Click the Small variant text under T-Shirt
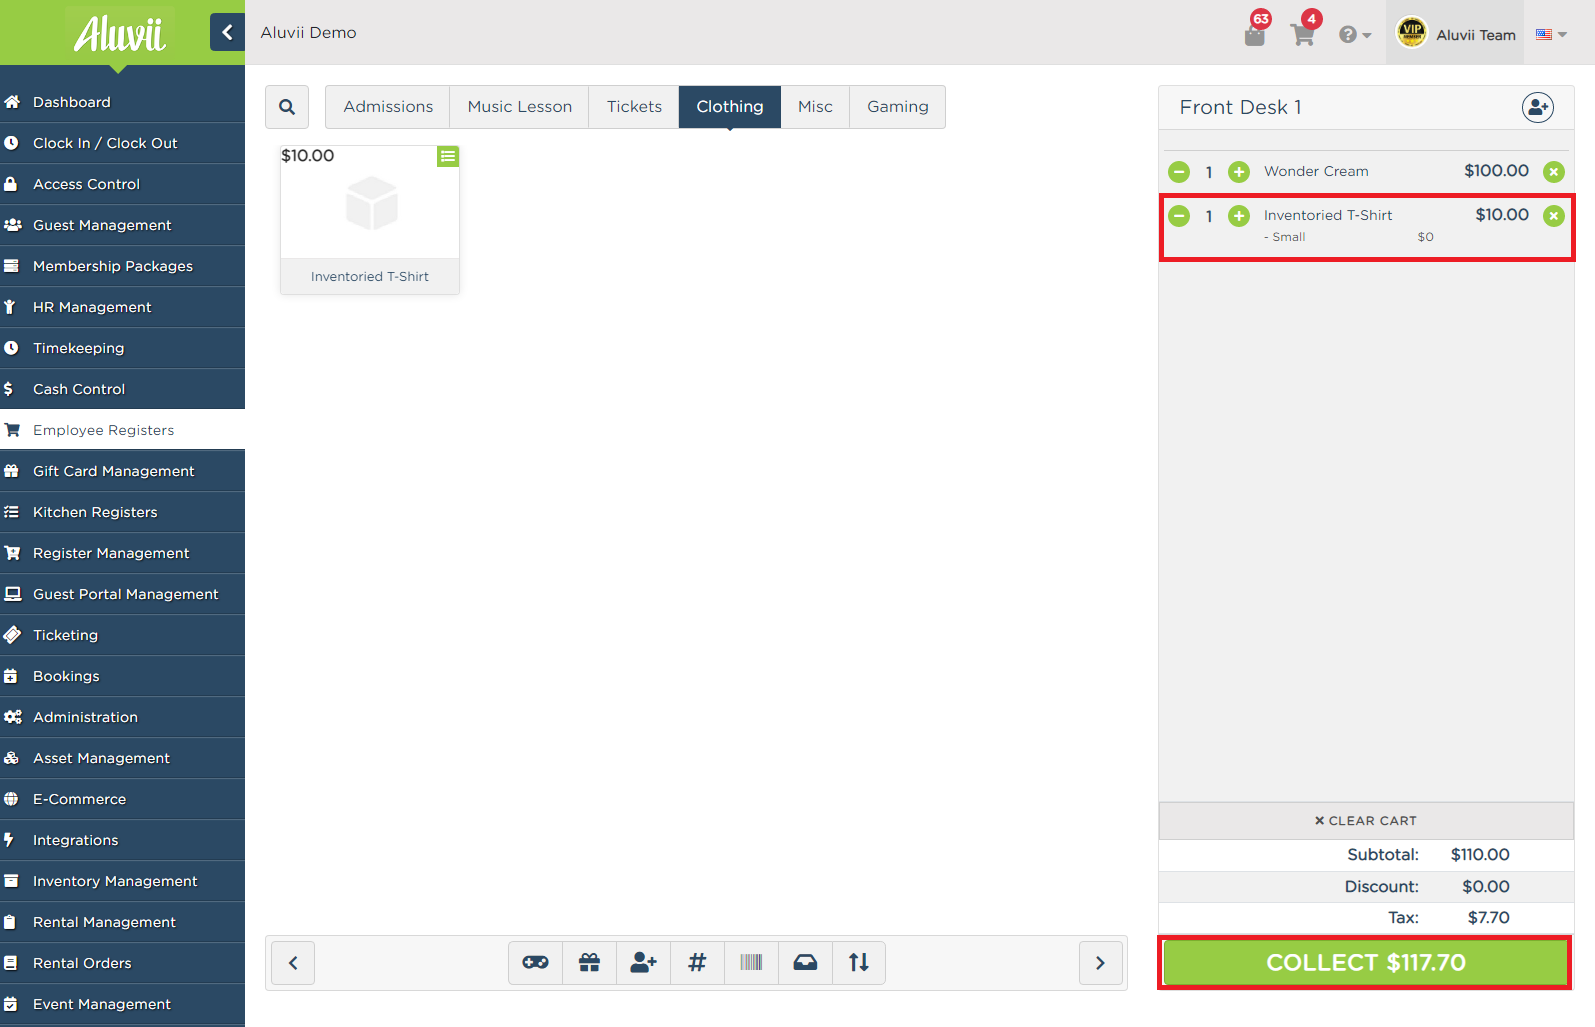 point(1288,237)
